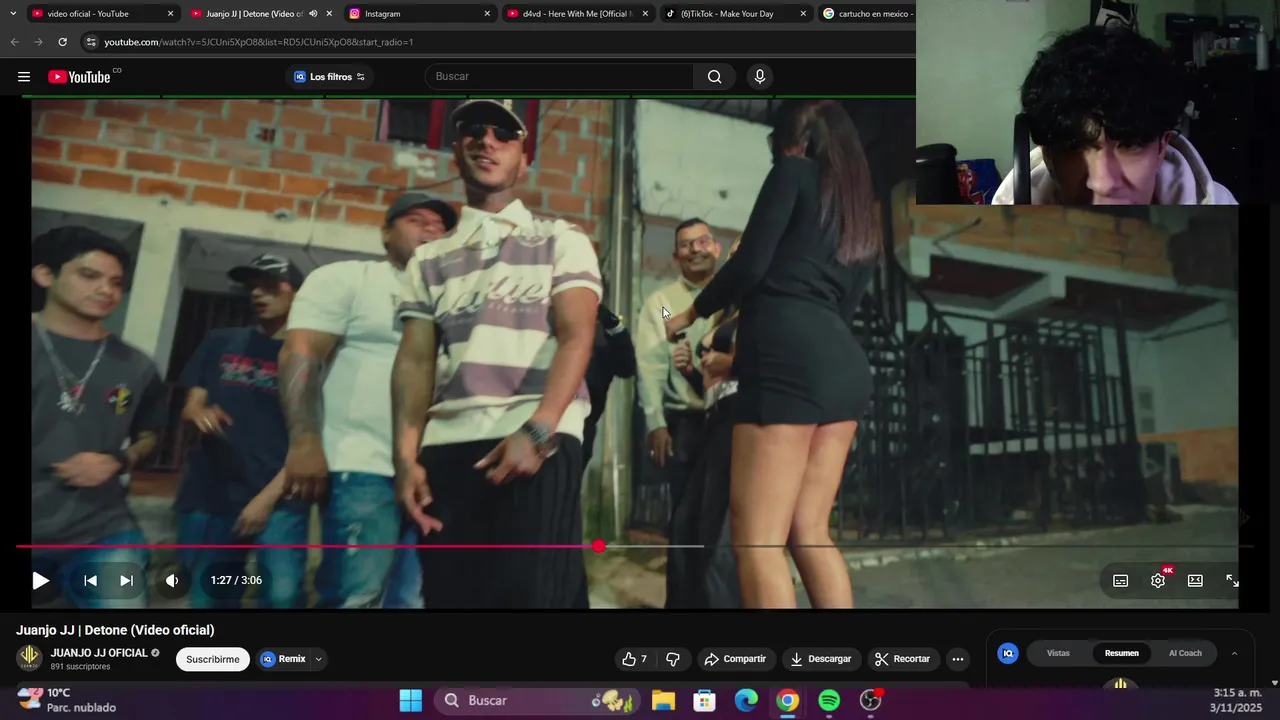This screenshot has height=720, width=1280.
Task: Dislike the video with thumbs down
Action: pos(673,659)
